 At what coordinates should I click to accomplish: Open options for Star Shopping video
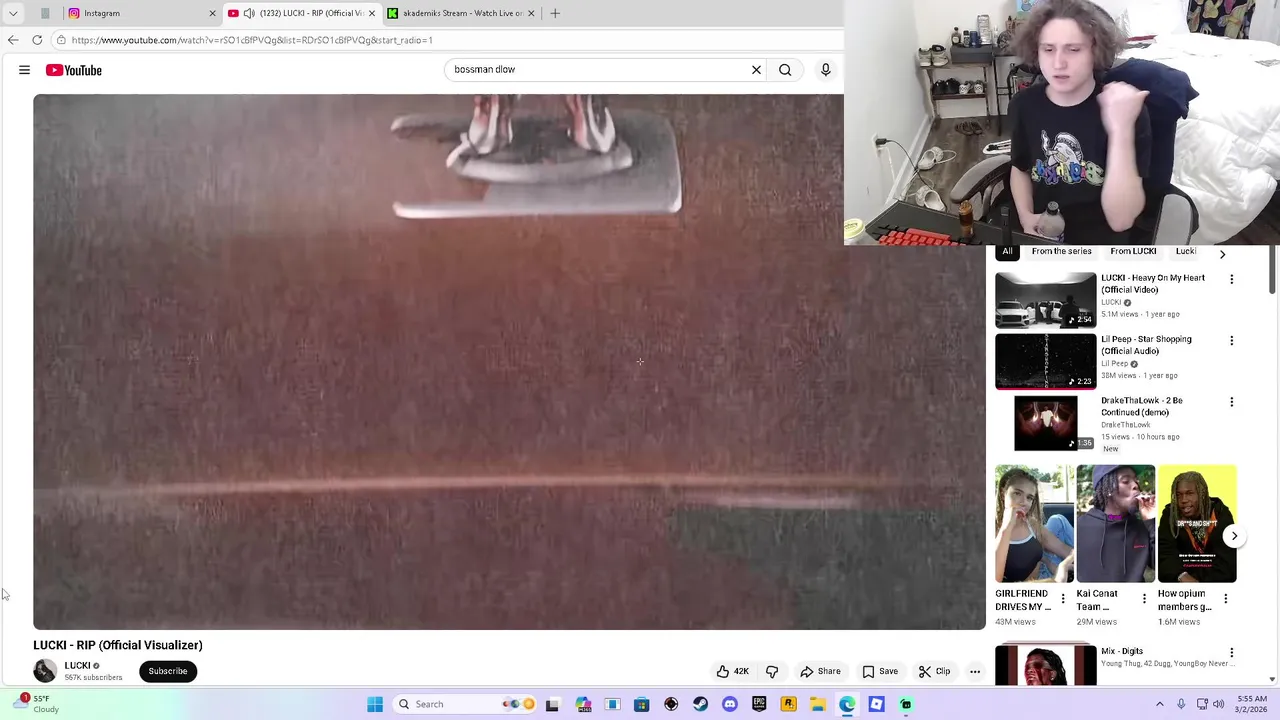tap(1231, 340)
